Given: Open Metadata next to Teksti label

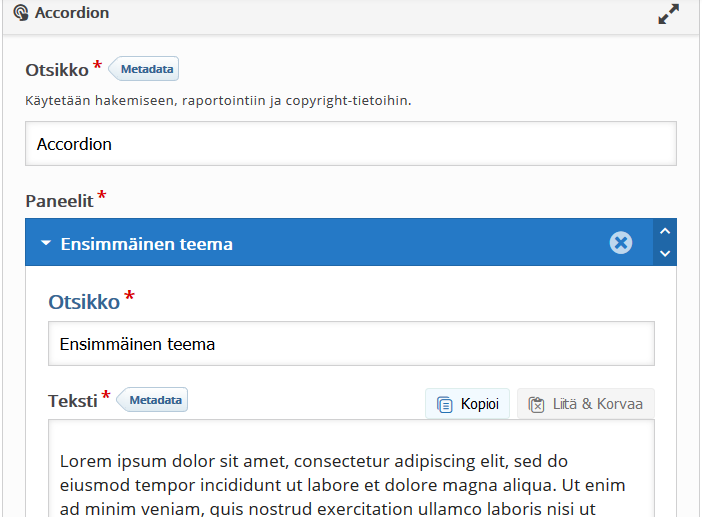Looking at the screenshot, I should [x=155, y=400].
